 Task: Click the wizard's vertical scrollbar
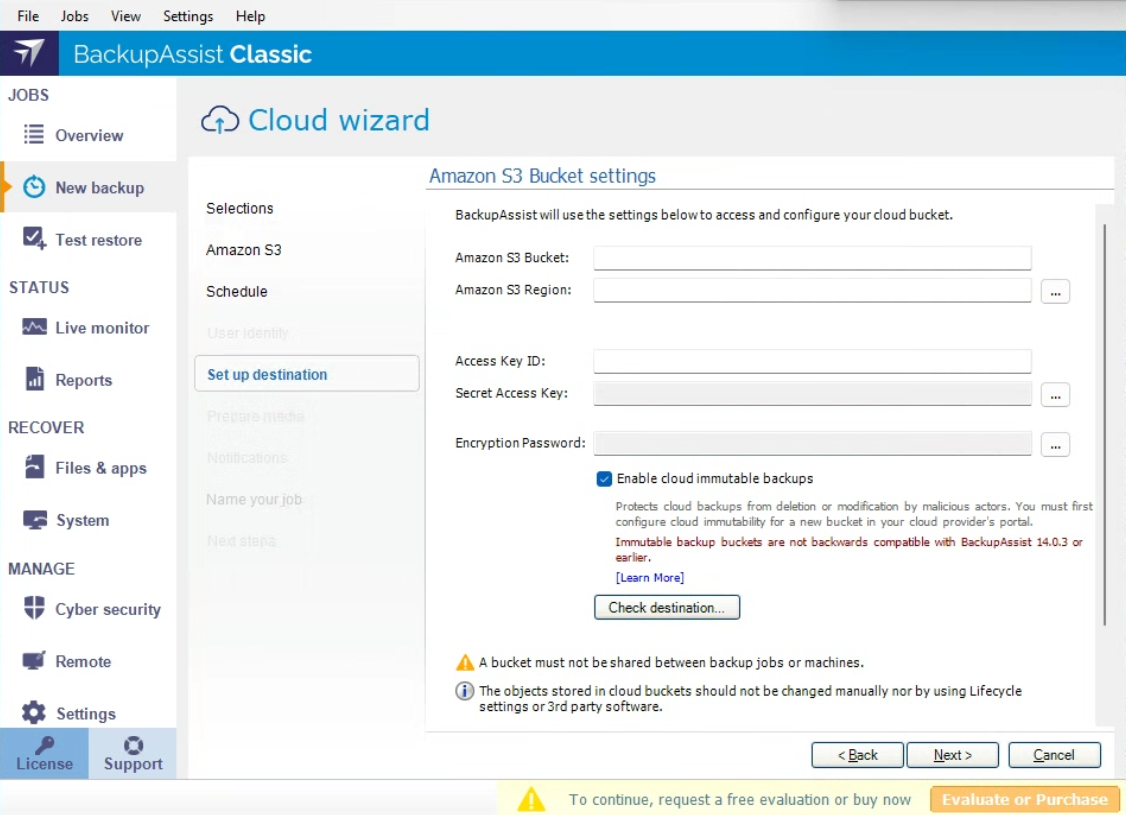(x=1104, y=420)
